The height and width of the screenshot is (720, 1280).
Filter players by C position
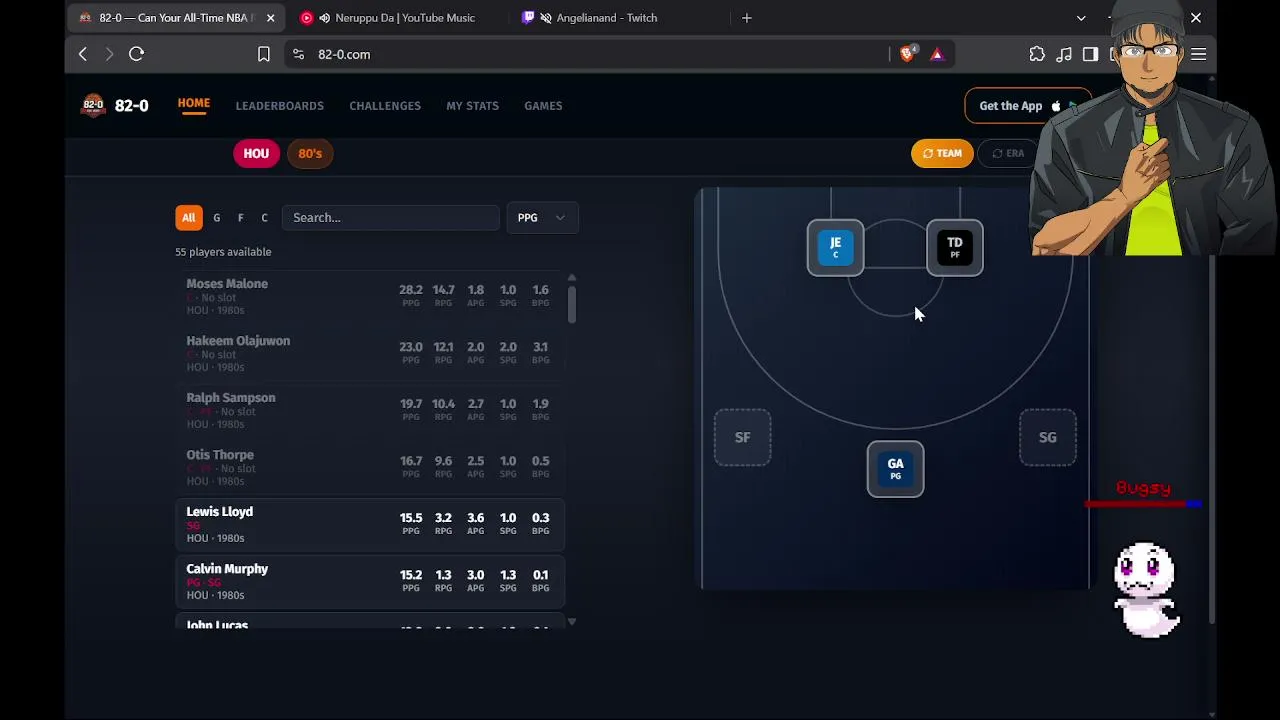[264, 218]
